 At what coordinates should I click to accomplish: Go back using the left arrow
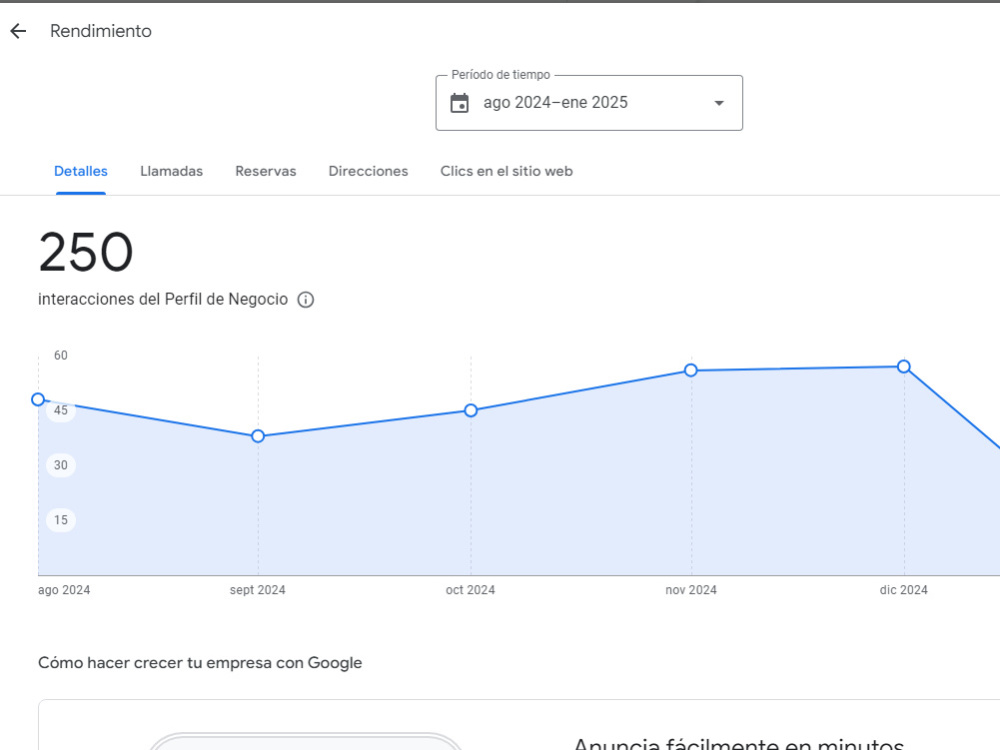[x=18, y=31]
